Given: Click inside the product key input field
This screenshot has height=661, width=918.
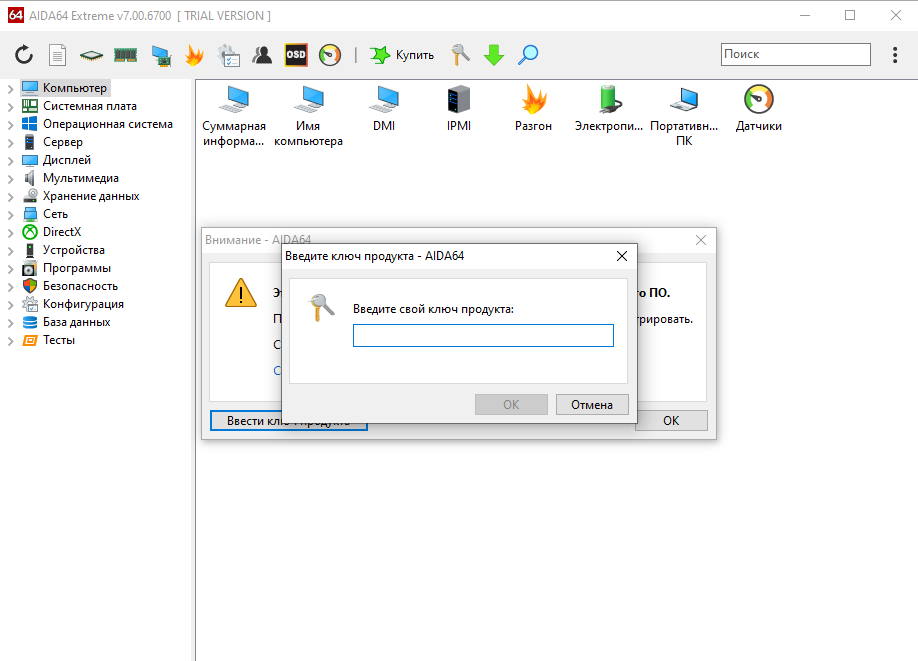Looking at the screenshot, I should [483, 335].
